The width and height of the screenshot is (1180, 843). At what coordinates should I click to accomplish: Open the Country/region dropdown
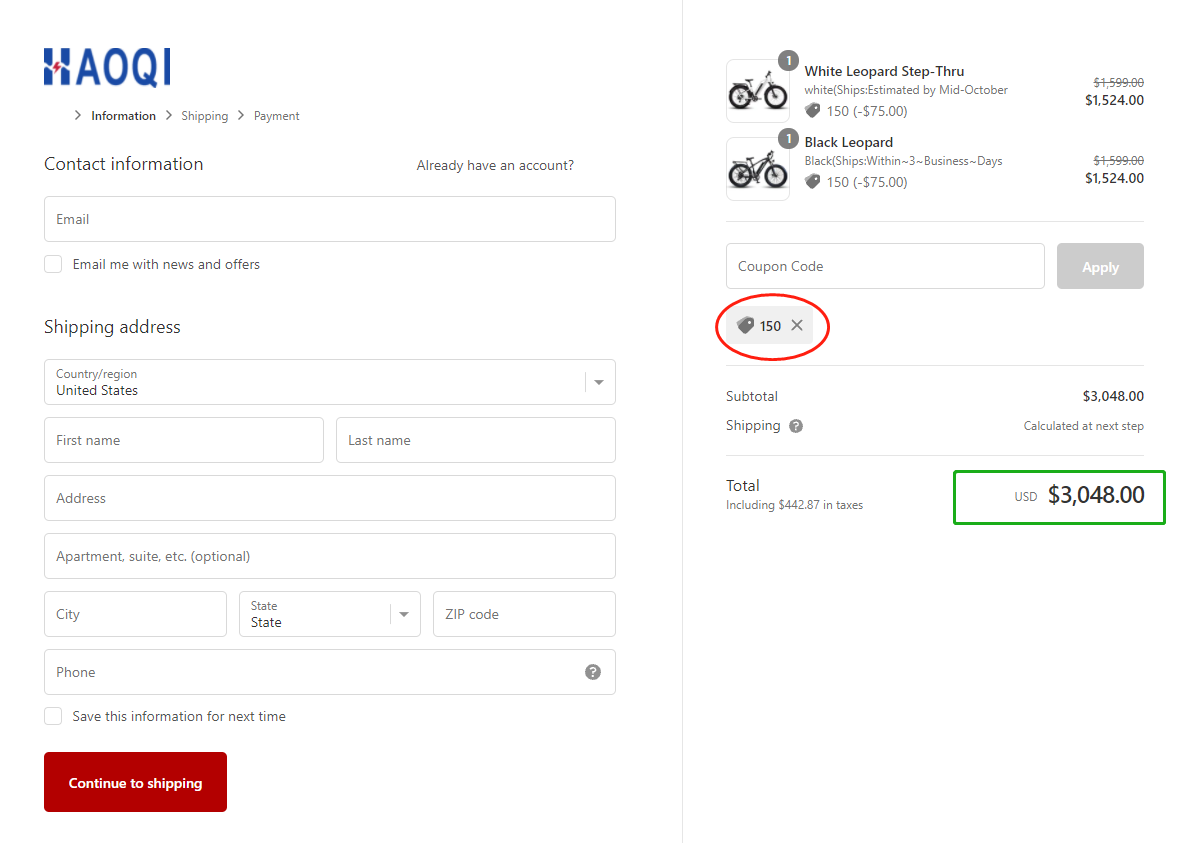tap(329, 382)
